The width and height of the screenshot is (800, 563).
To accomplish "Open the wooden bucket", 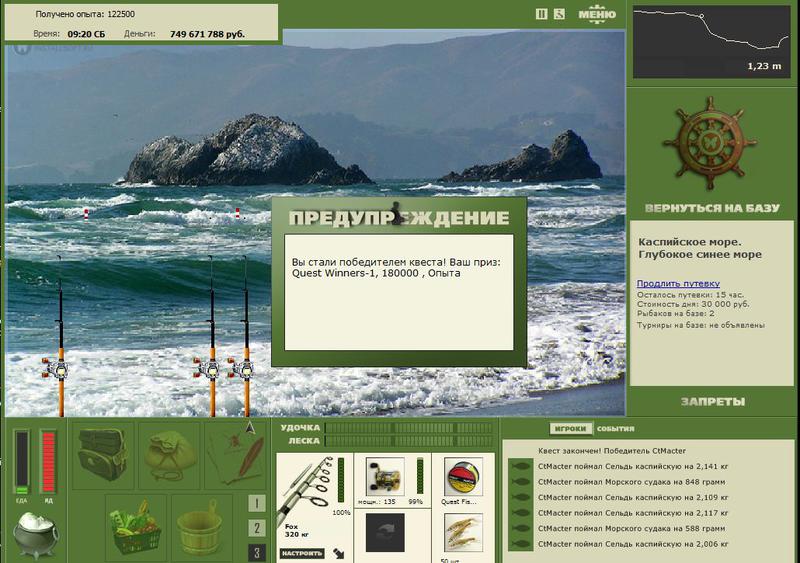I will 202,527.
